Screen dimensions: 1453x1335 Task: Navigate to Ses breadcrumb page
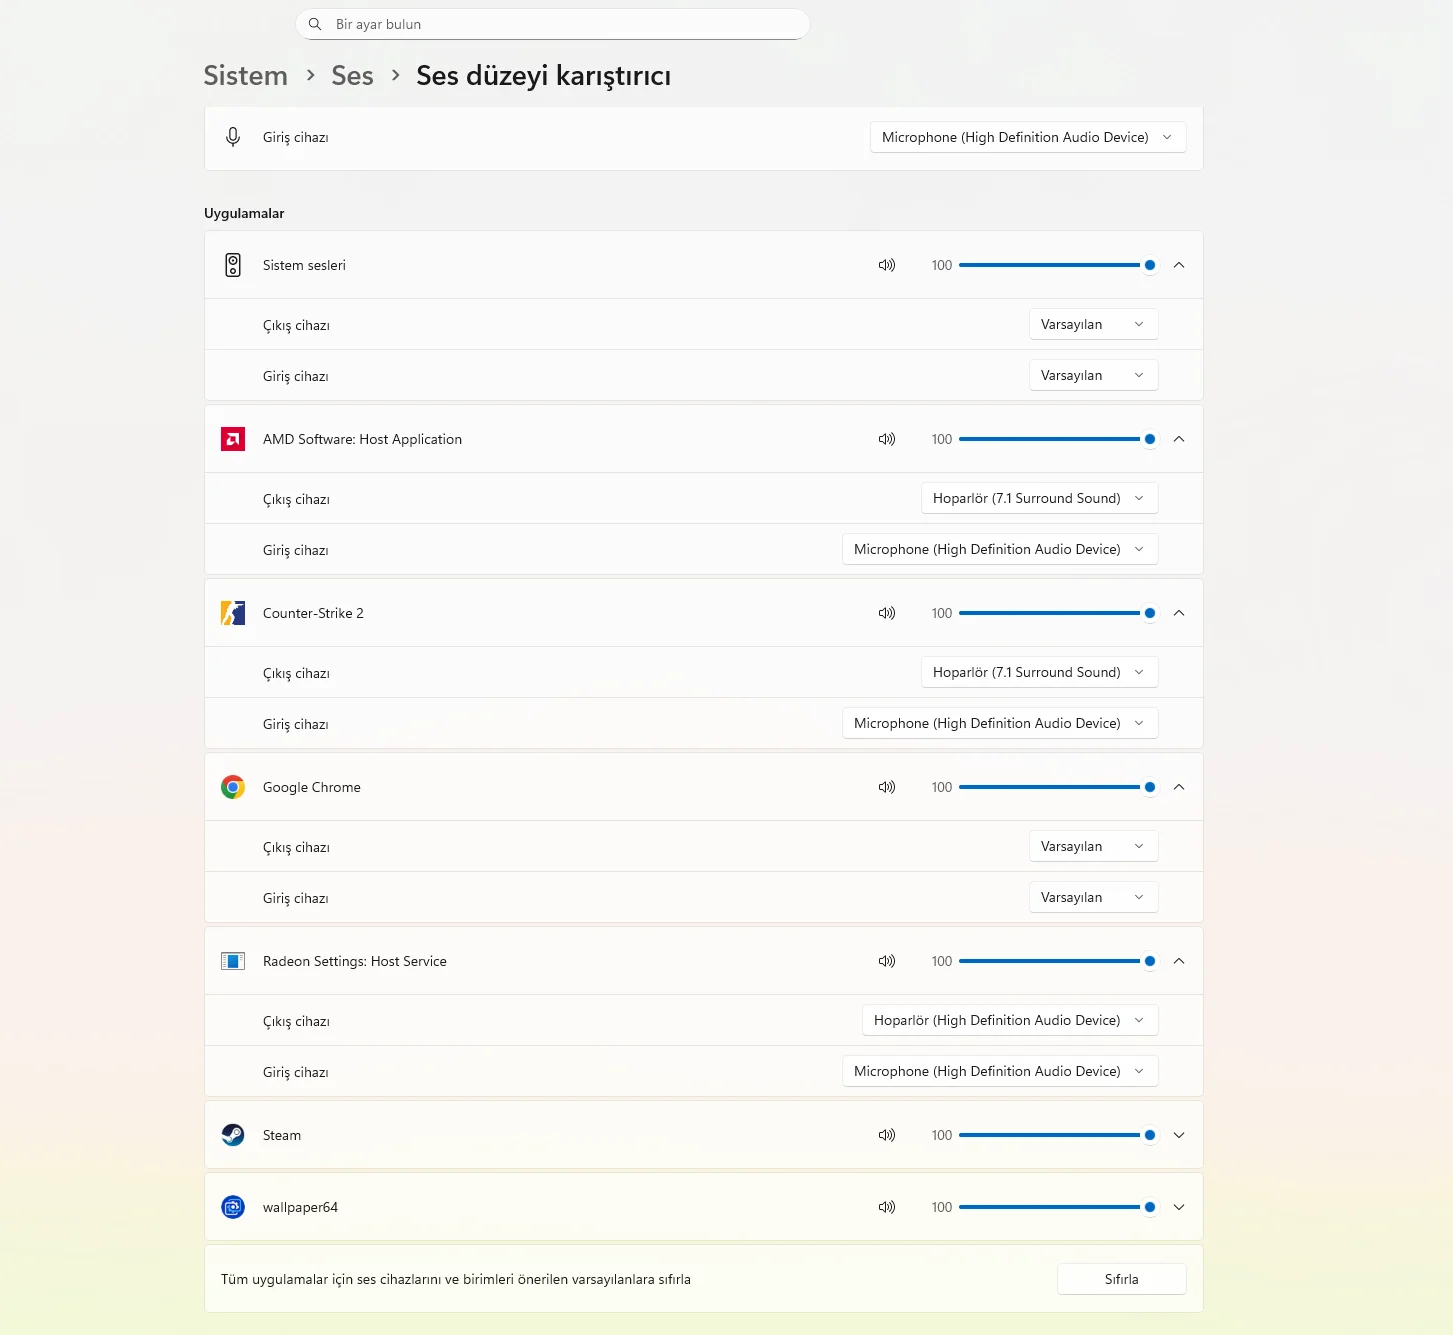tap(352, 76)
